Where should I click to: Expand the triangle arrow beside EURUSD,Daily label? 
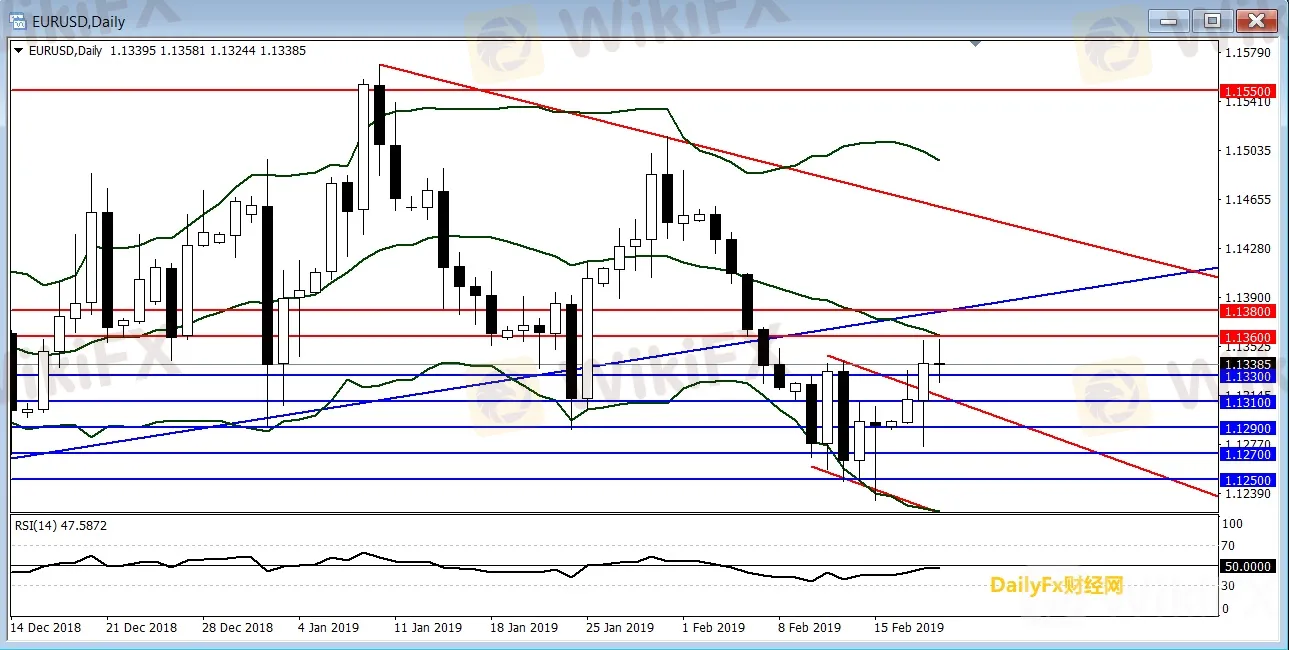(17, 51)
